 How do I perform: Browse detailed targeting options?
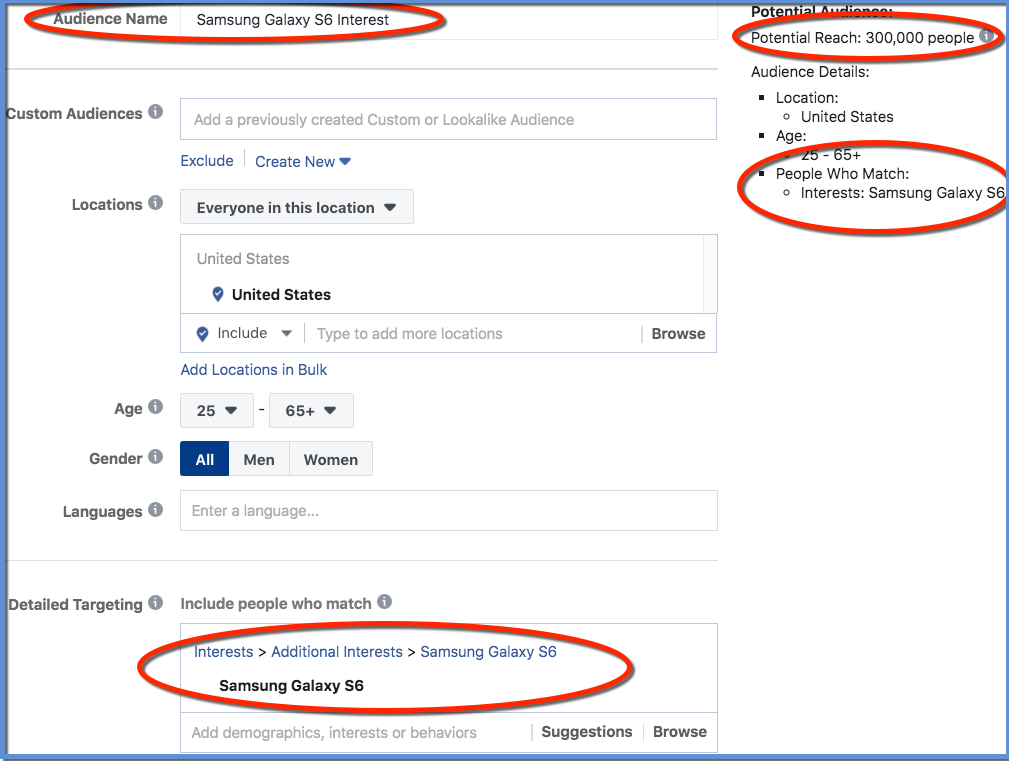click(x=680, y=732)
